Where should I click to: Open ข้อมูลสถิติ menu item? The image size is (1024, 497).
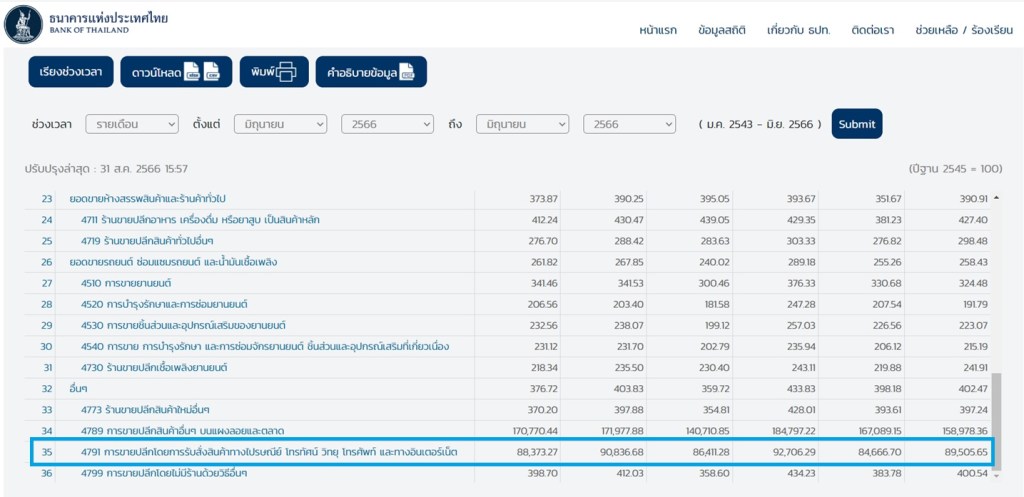click(722, 30)
